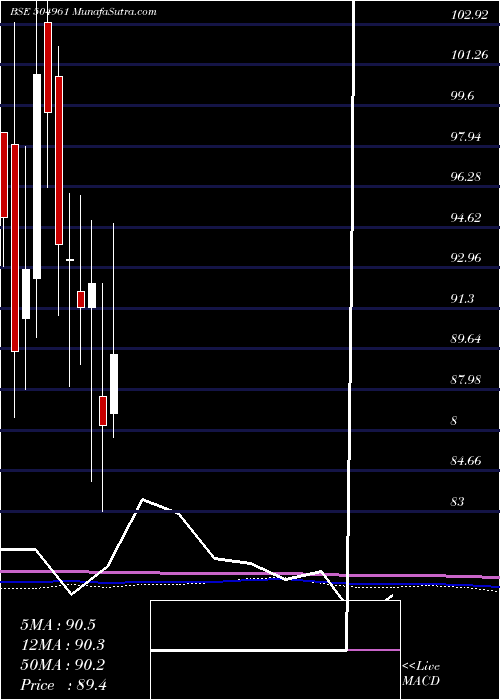This screenshot has height=700, width=500.
Task: Click the small doji candle near 92.96
Action: click(x=70, y=260)
